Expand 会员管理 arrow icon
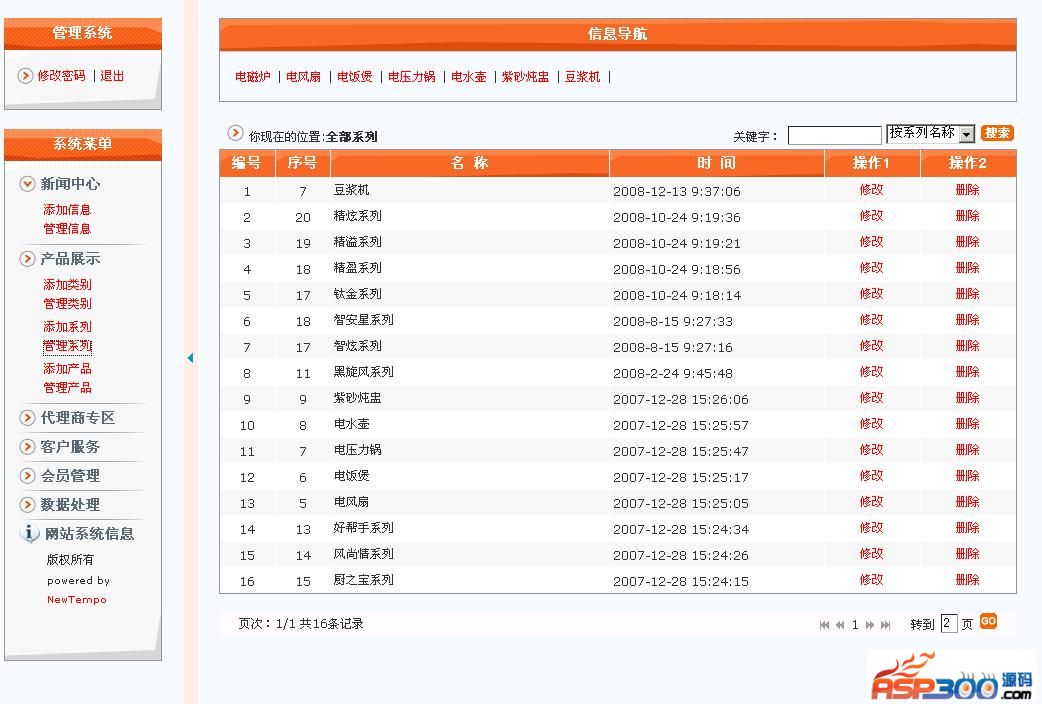This screenshot has height=704, width=1042. tap(27, 476)
